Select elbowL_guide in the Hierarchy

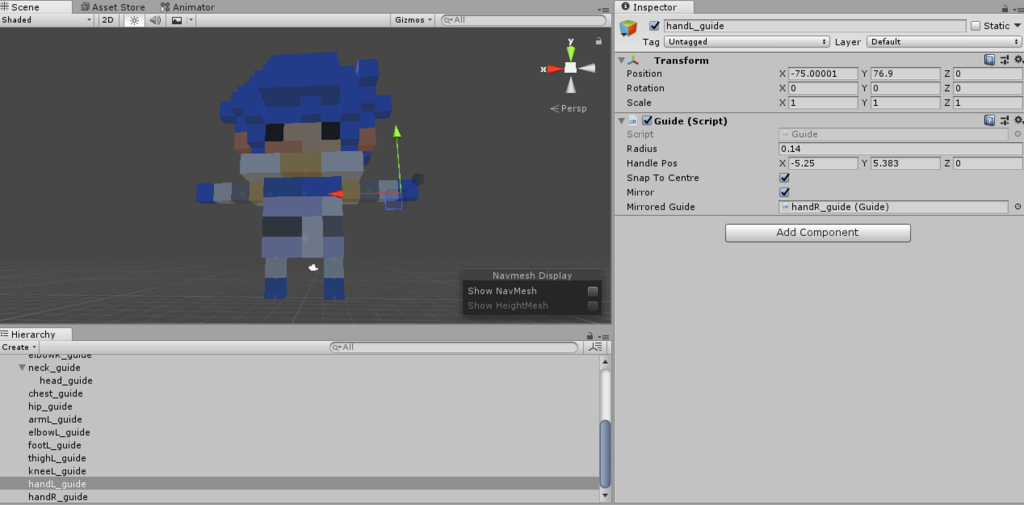point(59,432)
